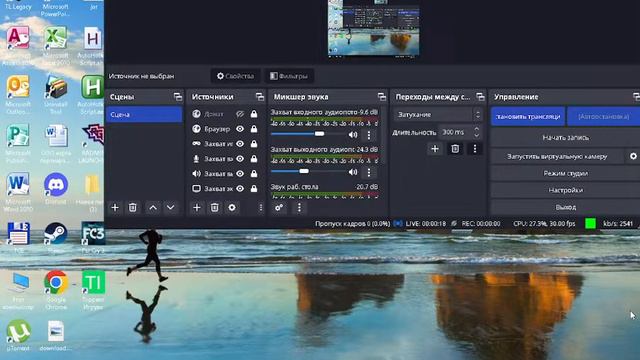Undock the Источники panel

coord(260,97)
